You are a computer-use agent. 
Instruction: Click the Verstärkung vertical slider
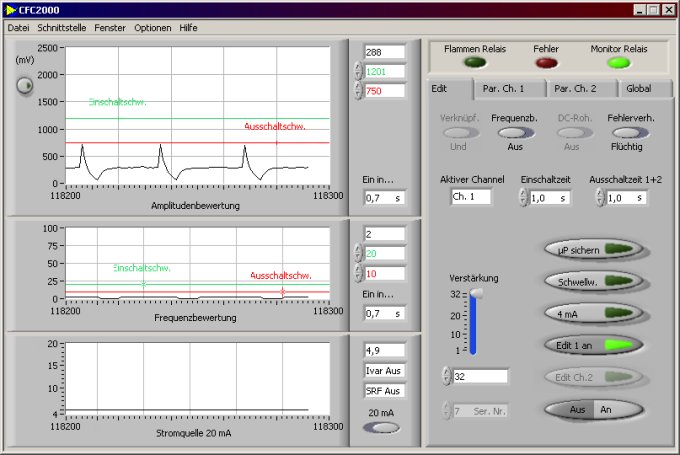pos(474,322)
